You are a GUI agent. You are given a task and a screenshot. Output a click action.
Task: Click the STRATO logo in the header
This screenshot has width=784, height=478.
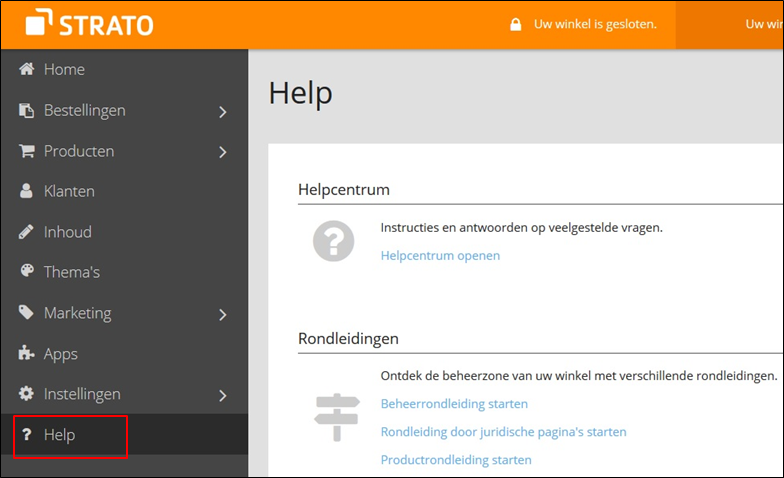coord(90,23)
